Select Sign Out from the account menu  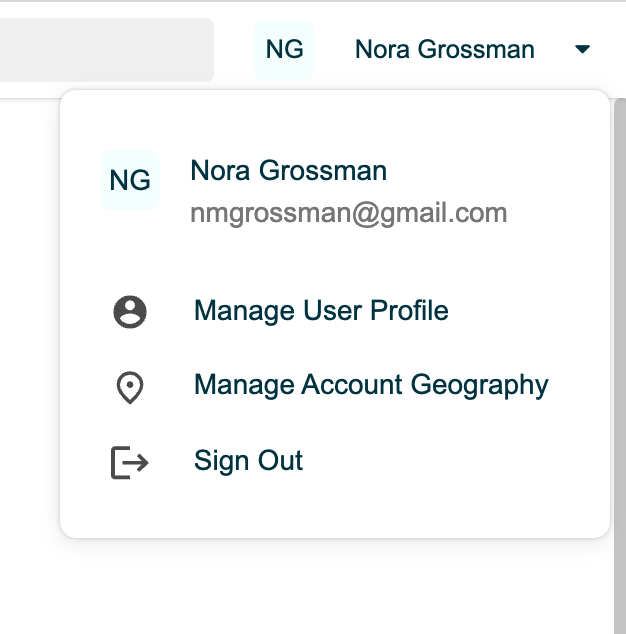click(x=248, y=461)
